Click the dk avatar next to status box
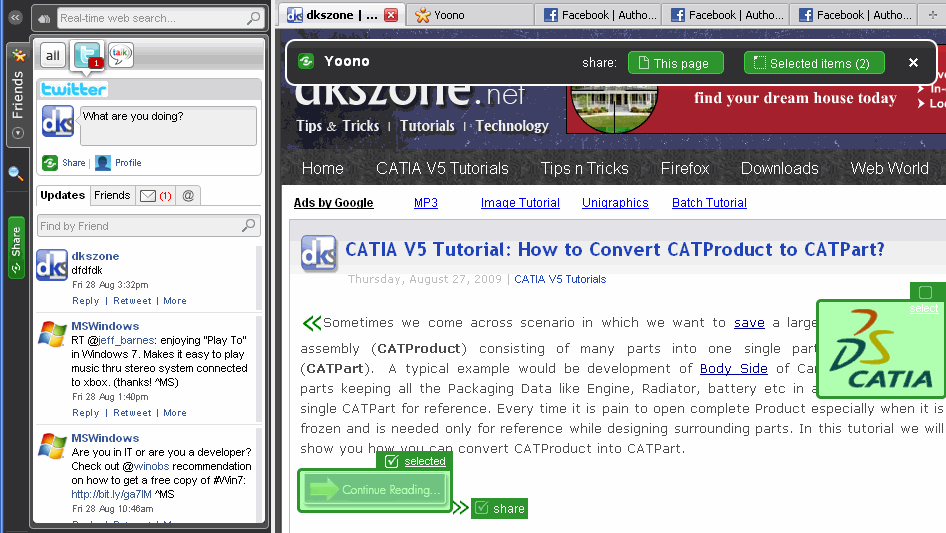The width and height of the screenshot is (946, 533). pos(58,121)
